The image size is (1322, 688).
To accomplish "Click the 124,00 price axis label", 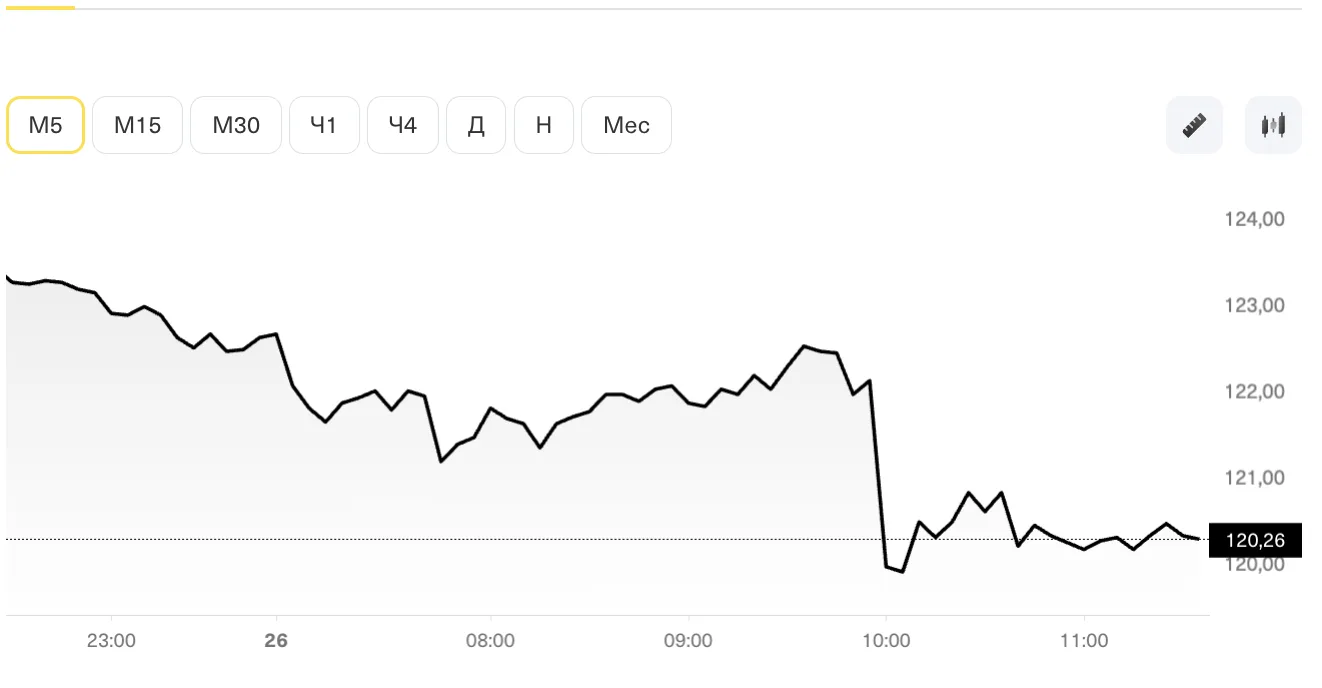I will 1254,219.
